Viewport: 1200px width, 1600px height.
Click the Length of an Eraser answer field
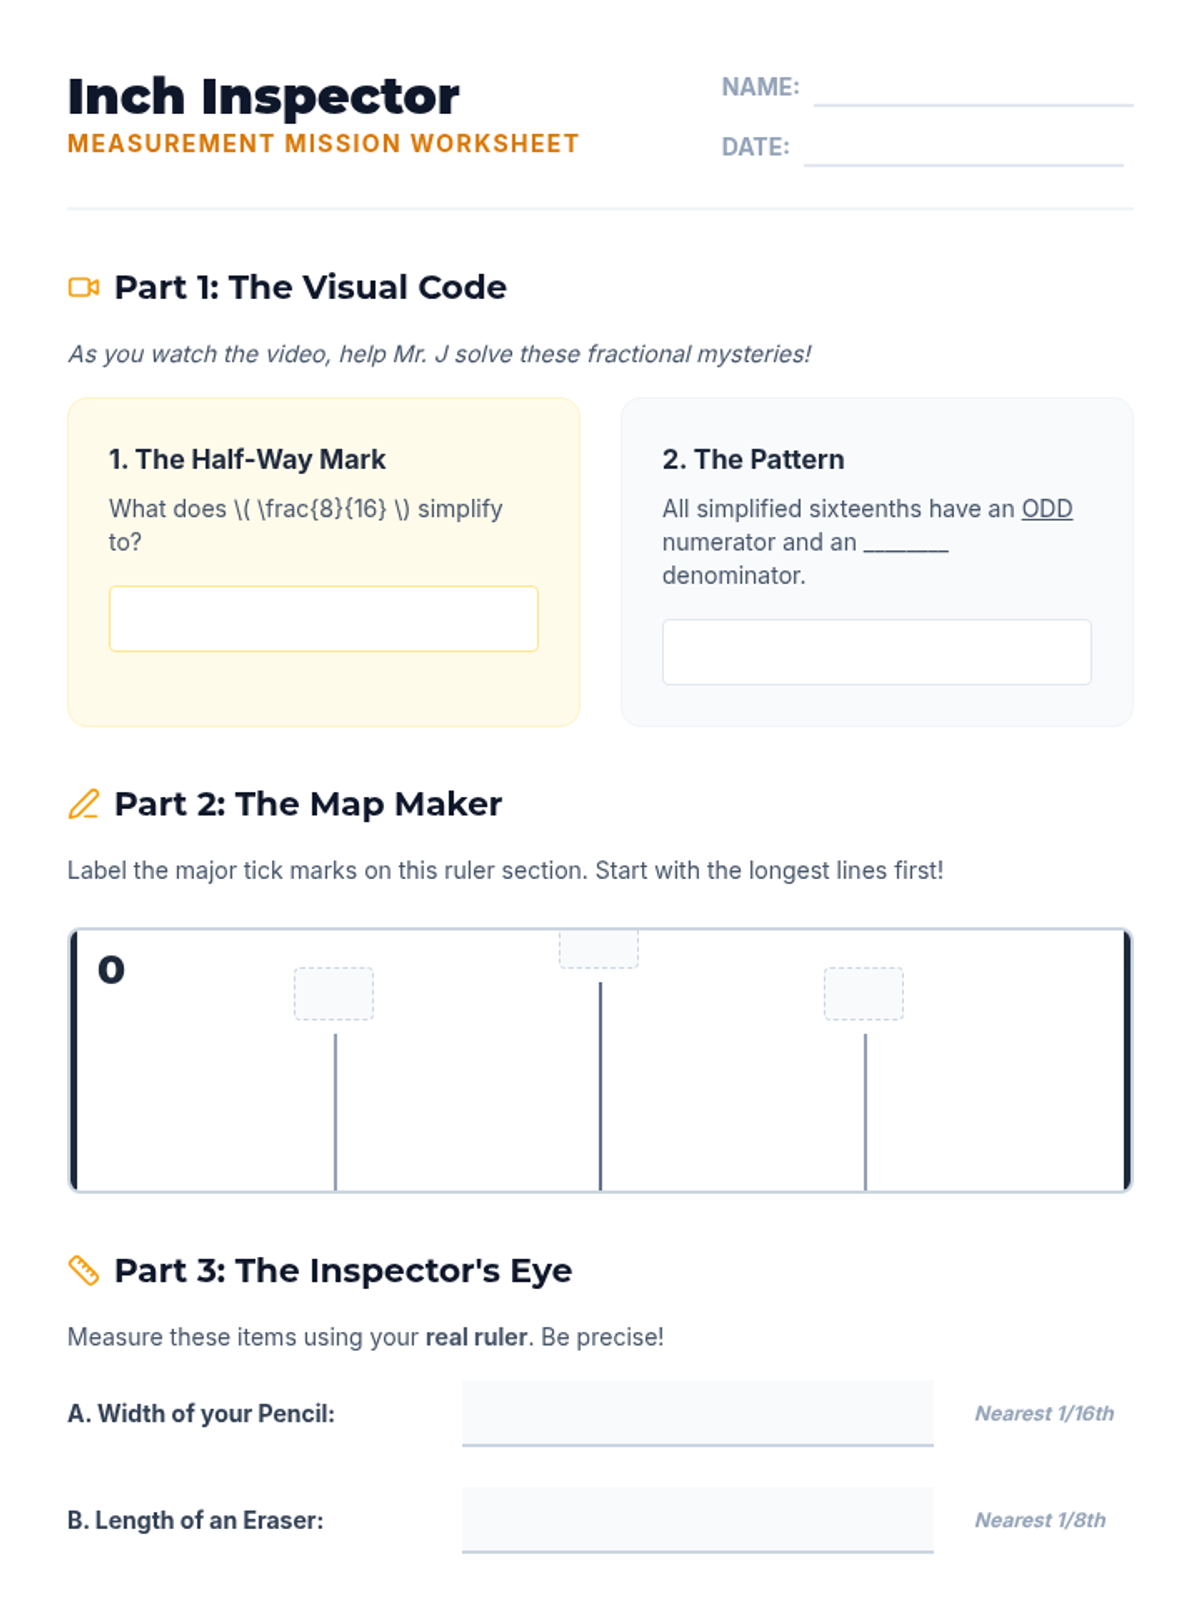point(697,1520)
